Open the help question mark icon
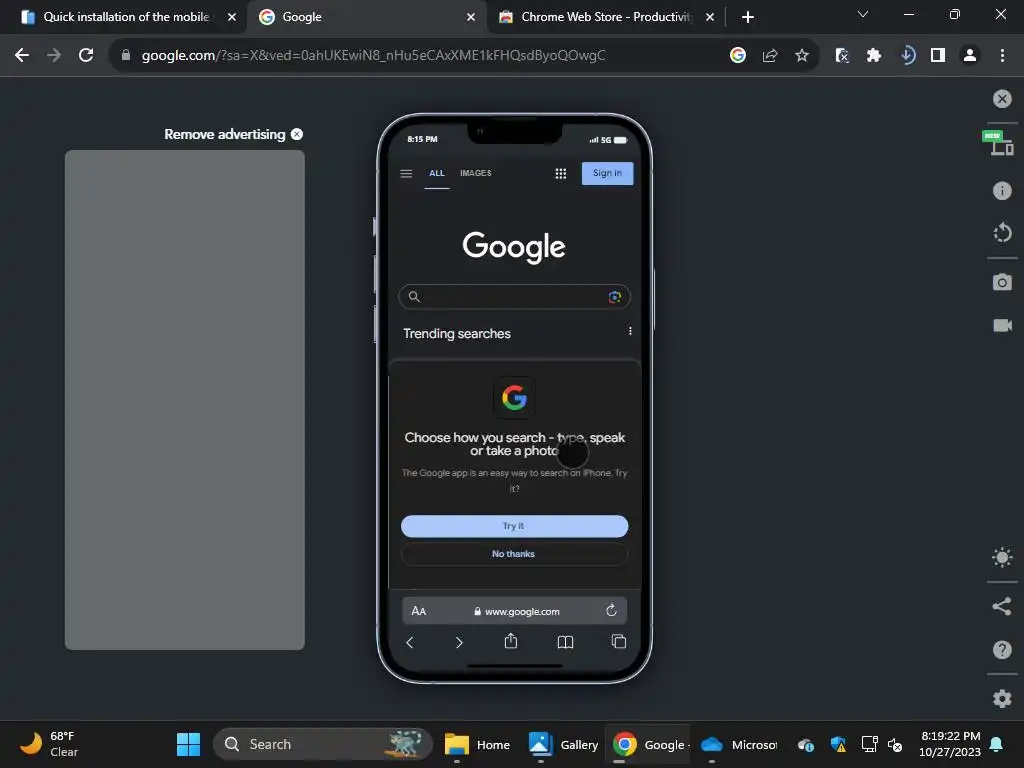The width and height of the screenshot is (1024, 768). [1002, 650]
